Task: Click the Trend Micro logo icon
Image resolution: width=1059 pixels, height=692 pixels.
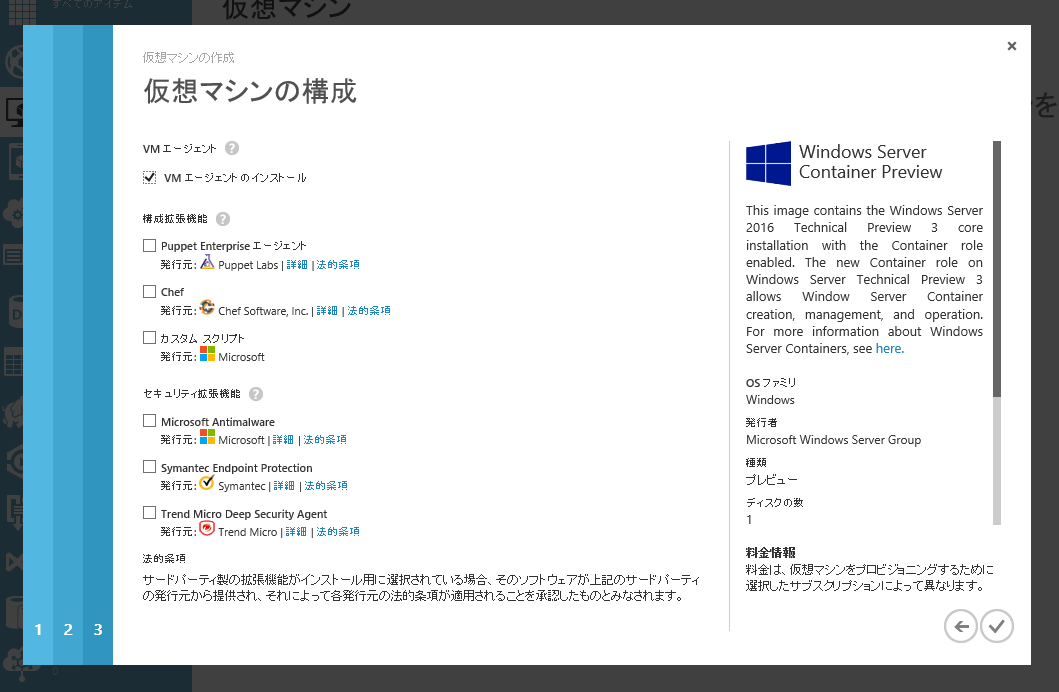Action: pyautogui.click(x=207, y=529)
